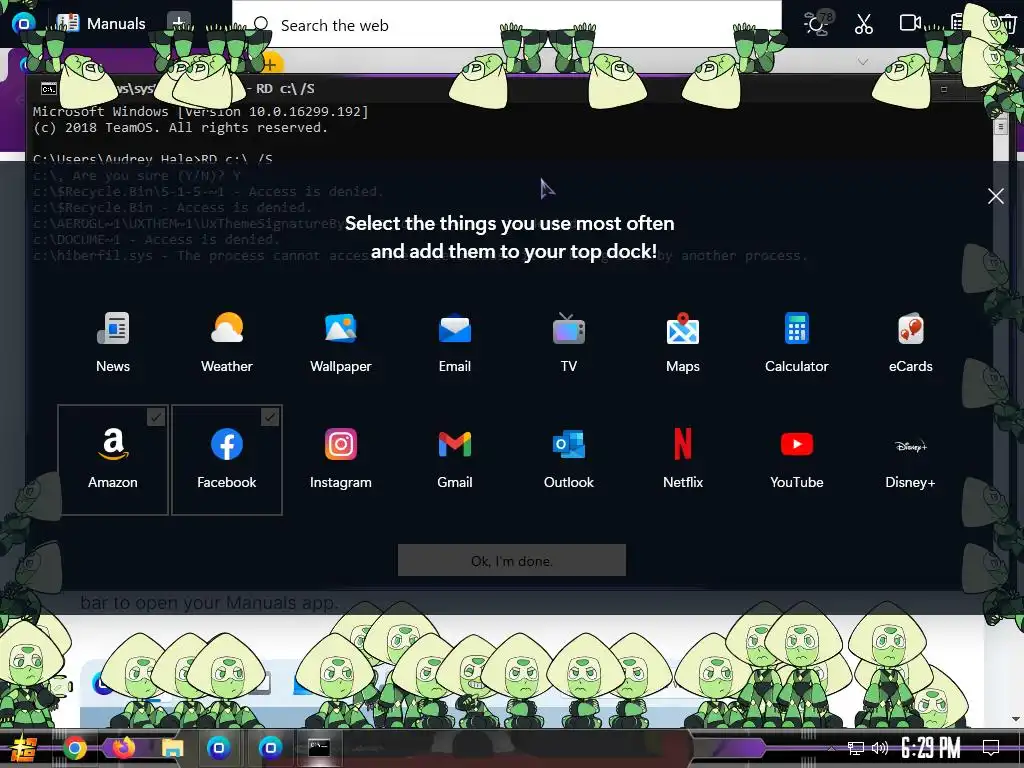This screenshot has width=1024, height=768.
Task: Select the eCards app icon
Action: (910, 328)
